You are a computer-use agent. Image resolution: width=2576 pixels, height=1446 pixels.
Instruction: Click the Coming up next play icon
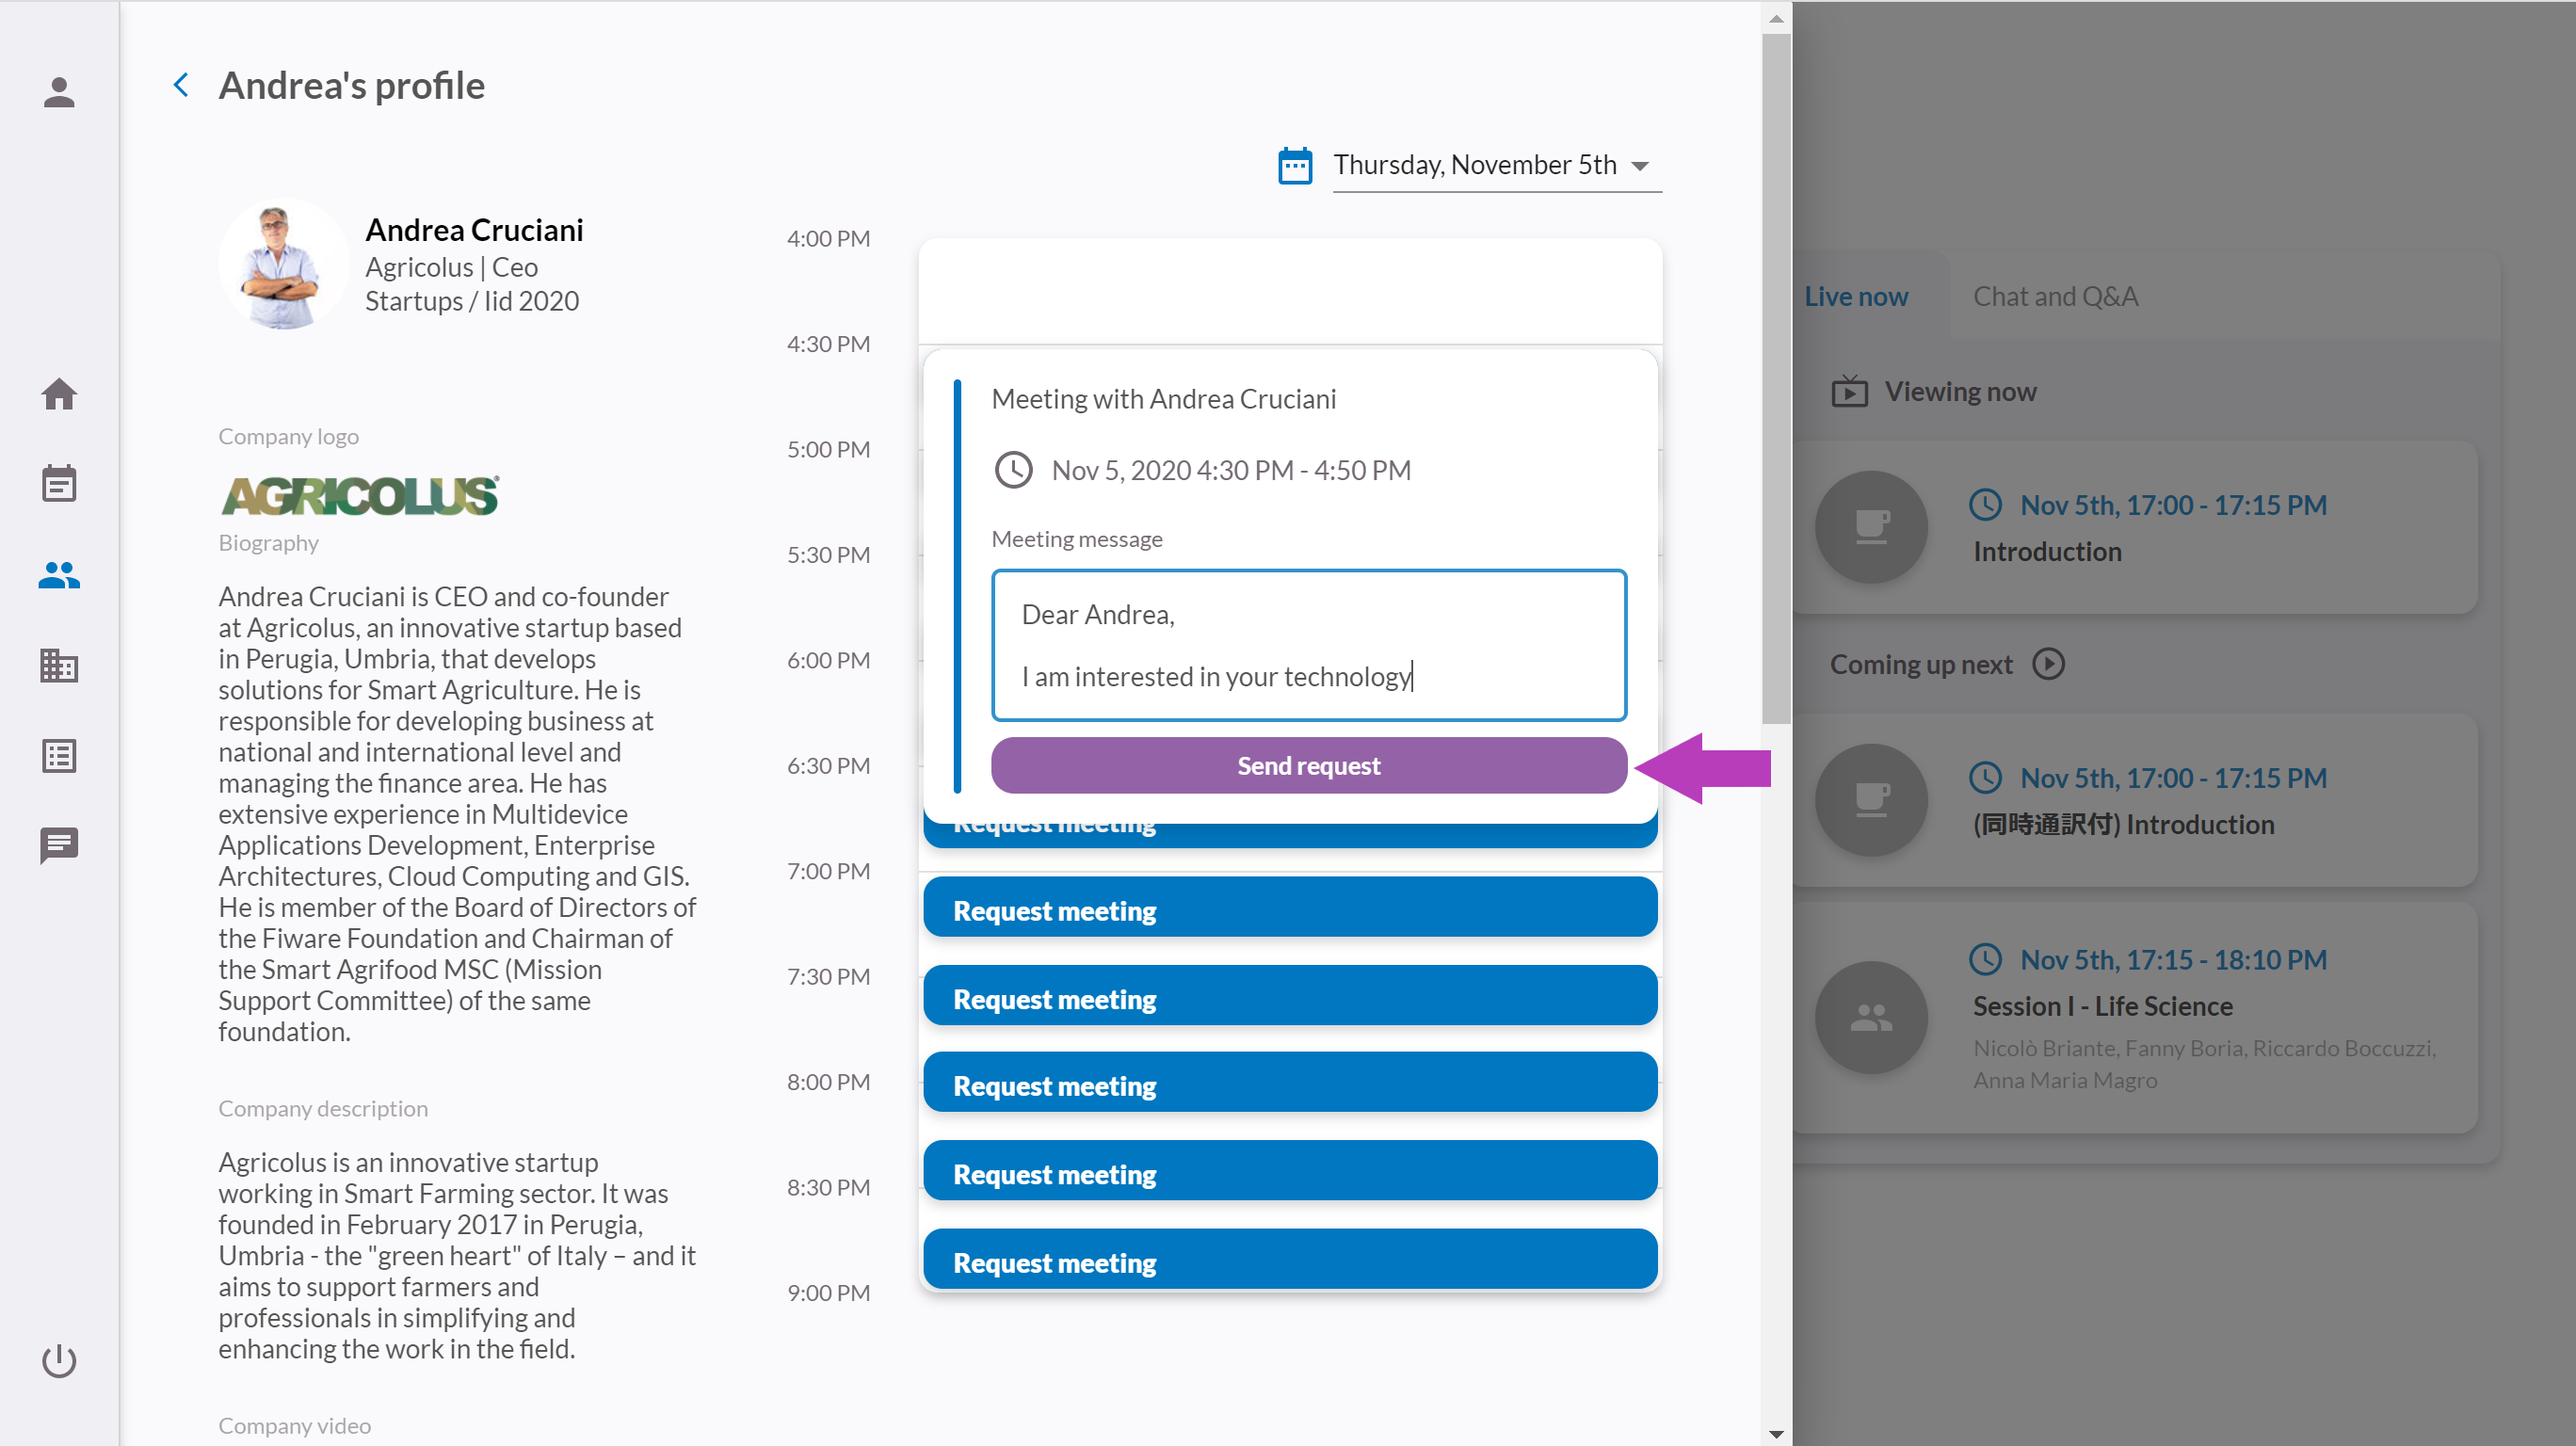point(2048,664)
